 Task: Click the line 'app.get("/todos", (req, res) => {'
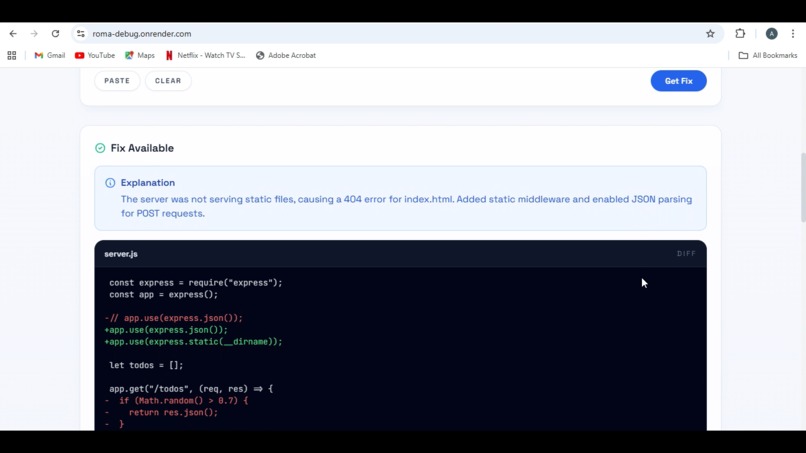point(191,389)
